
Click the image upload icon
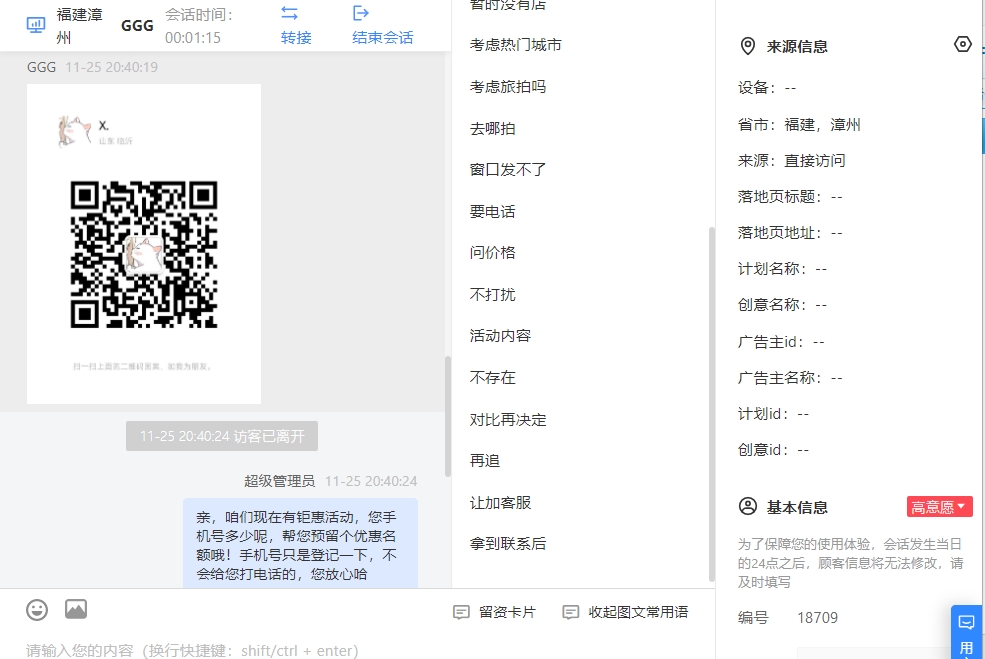76,609
